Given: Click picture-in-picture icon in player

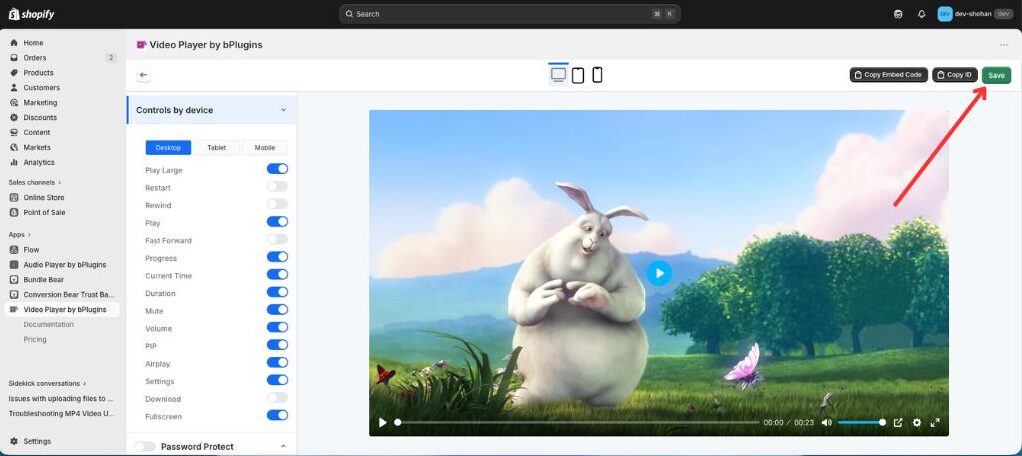Looking at the screenshot, I should coord(897,423).
